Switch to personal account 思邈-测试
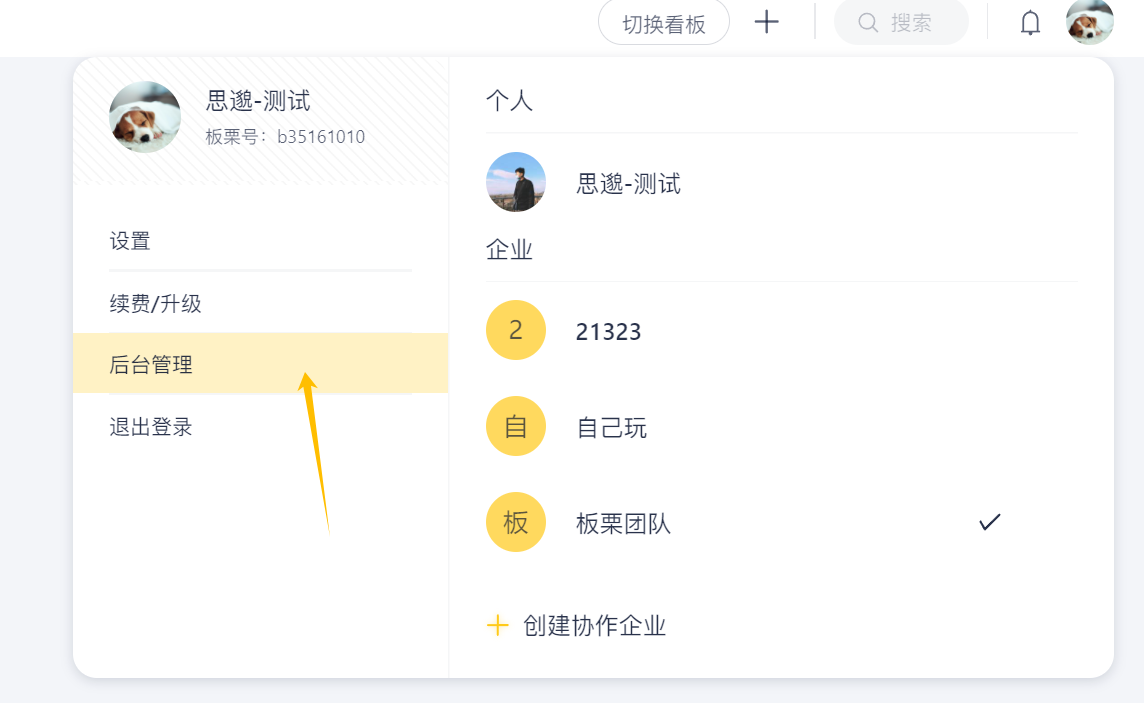The width and height of the screenshot is (1144, 703). click(x=628, y=184)
